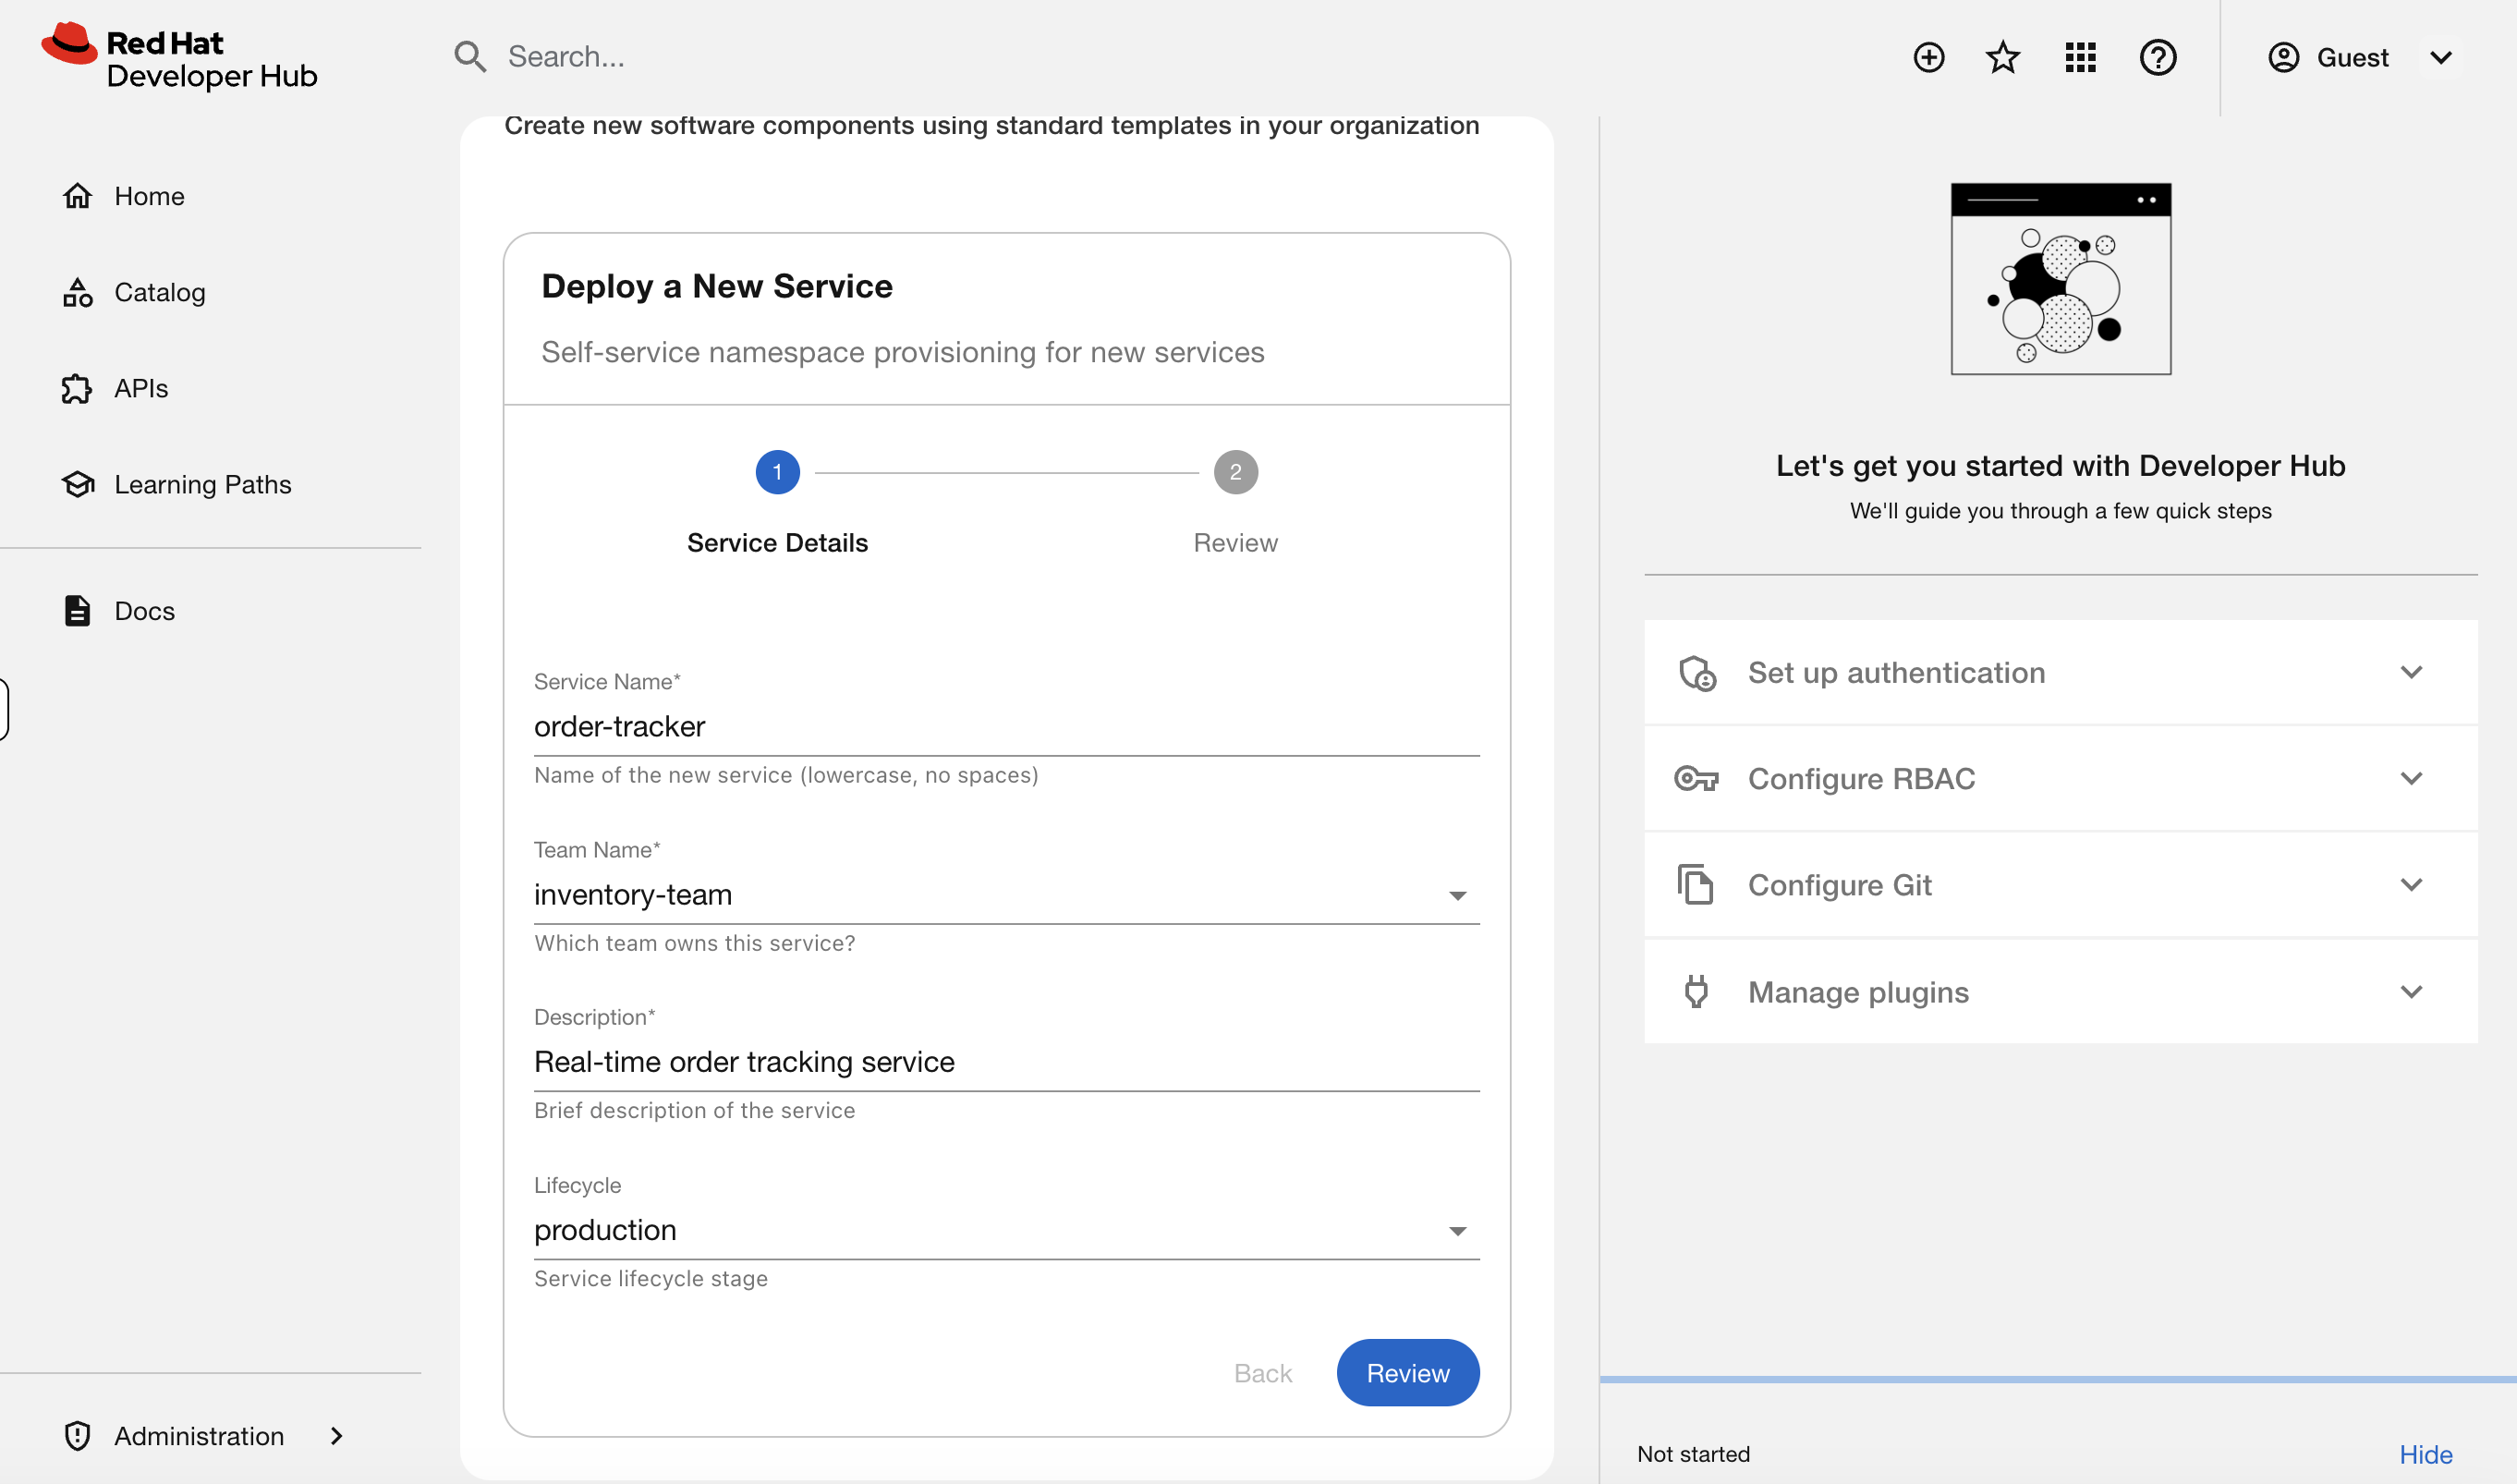Click the Deploy a New Service heading
Viewport: 2517px width, 1484px height.
pos(717,286)
